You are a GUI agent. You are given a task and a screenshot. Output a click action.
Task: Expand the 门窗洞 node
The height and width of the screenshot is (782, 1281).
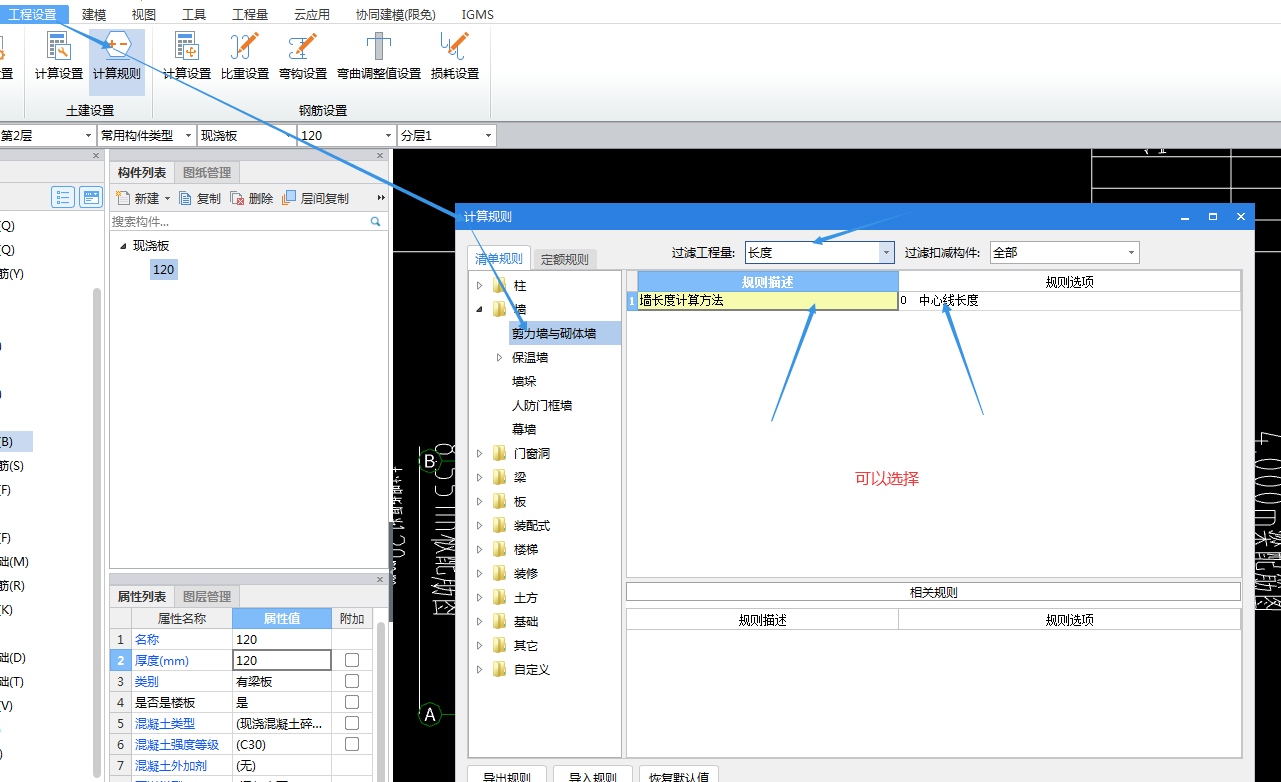click(x=479, y=454)
